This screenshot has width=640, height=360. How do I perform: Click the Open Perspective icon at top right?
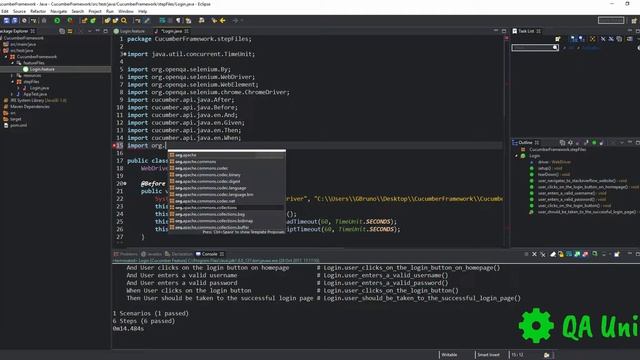tap(634, 20)
